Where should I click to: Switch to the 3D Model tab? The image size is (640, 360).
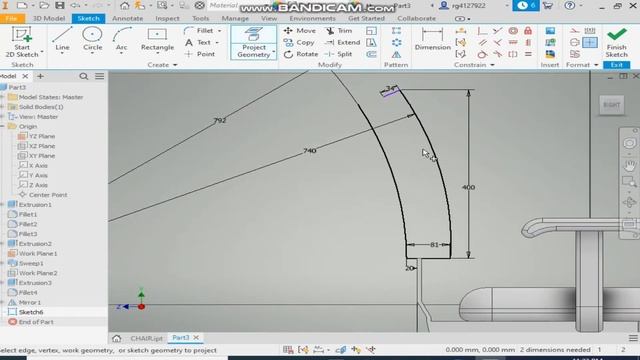pos(49,18)
